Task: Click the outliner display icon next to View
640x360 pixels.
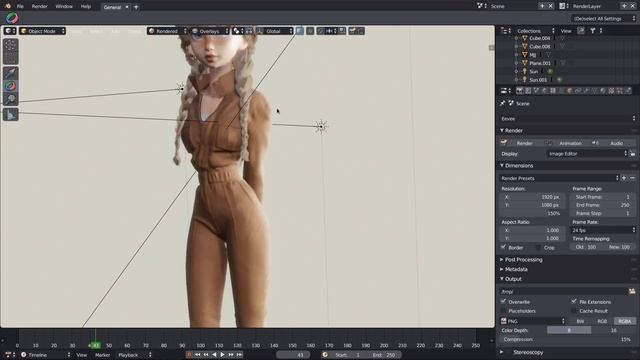Action: tap(581, 31)
